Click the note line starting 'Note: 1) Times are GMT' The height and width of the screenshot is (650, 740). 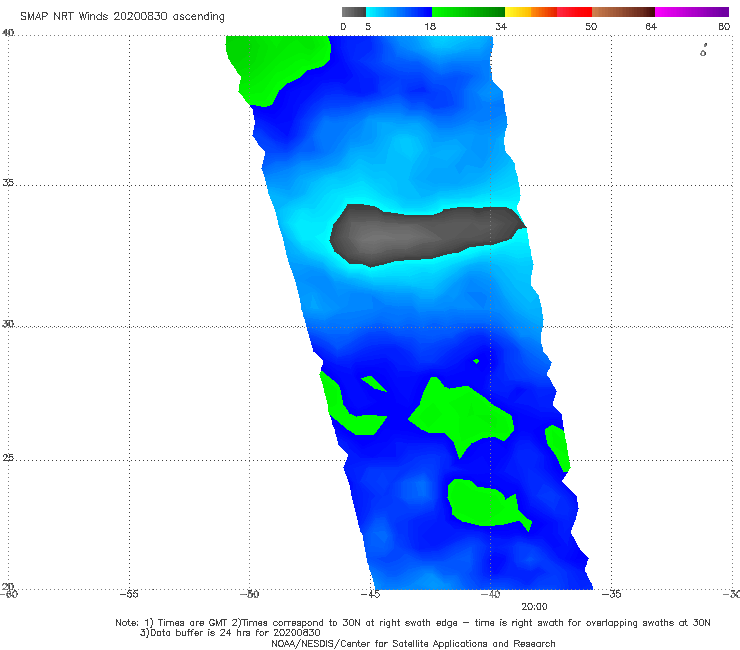[x=412, y=623]
